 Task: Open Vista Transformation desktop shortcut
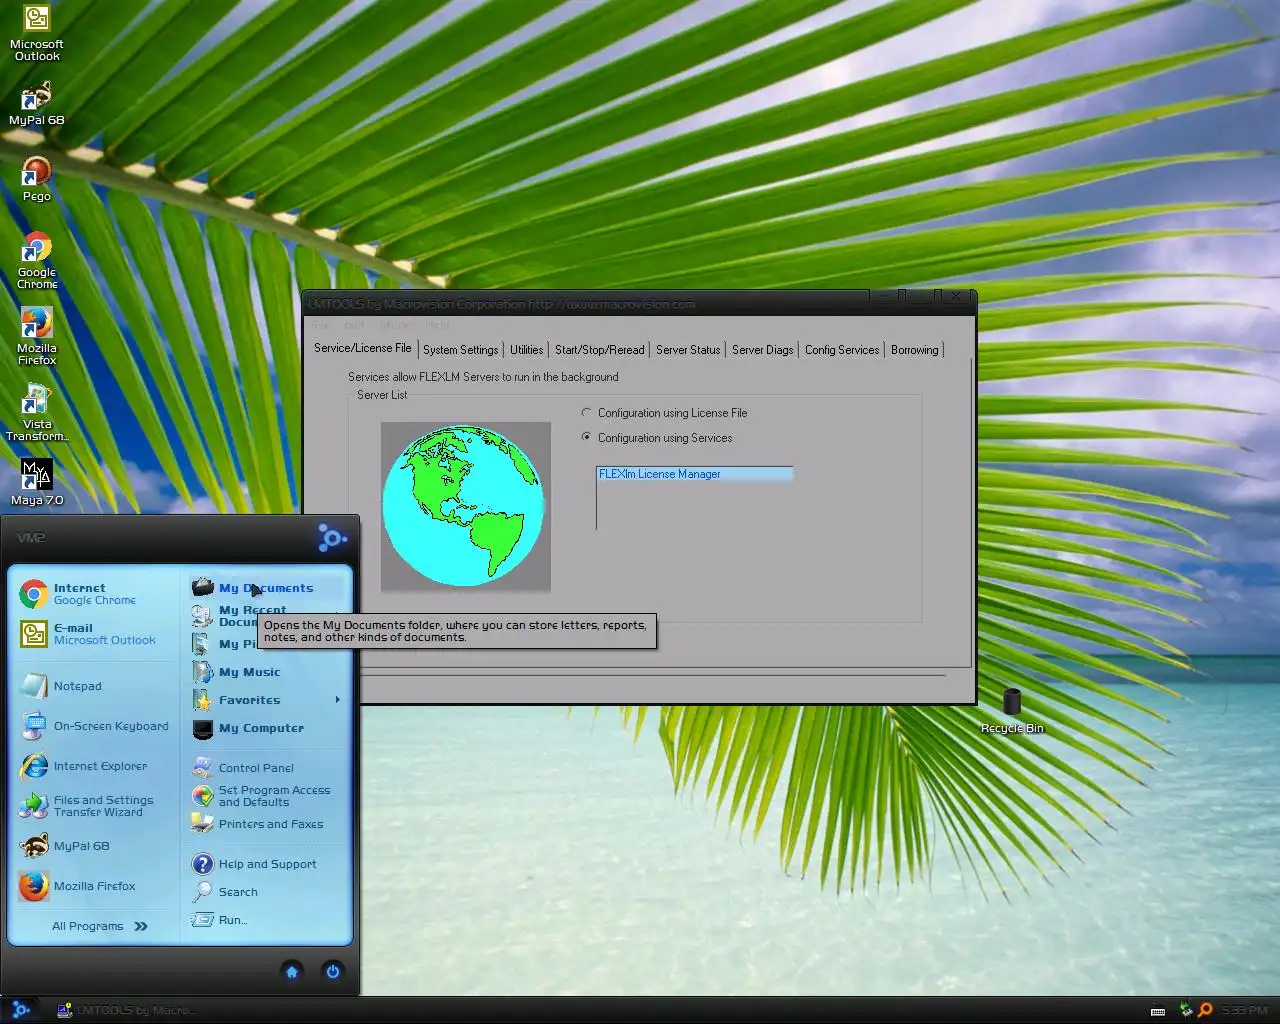pos(37,413)
